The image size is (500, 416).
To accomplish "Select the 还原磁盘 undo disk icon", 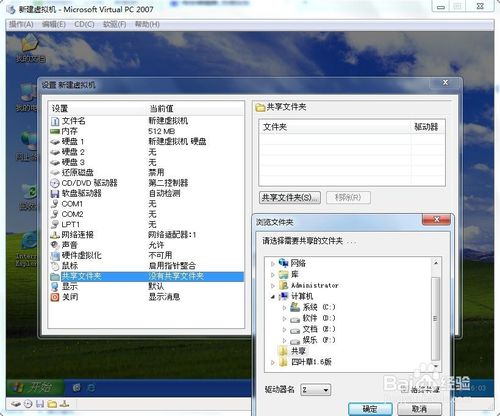I will (x=55, y=173).
